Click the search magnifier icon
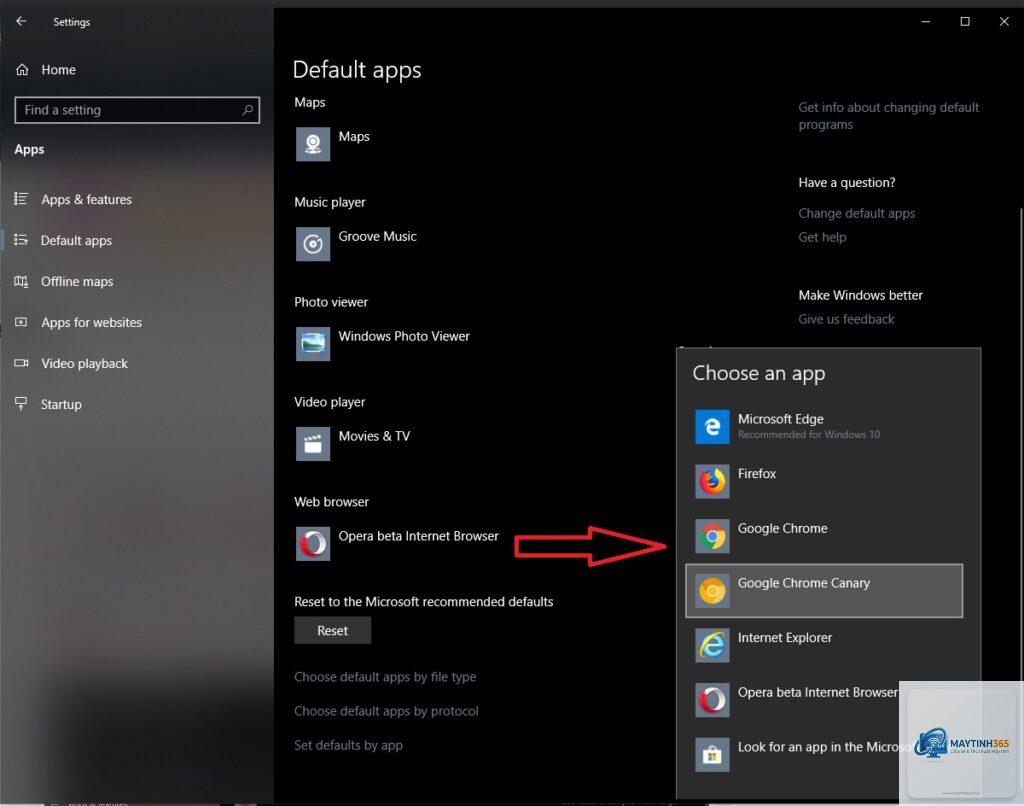Image resolution: width=1024 pixels, height=806 pixels. tap(248, 110)
